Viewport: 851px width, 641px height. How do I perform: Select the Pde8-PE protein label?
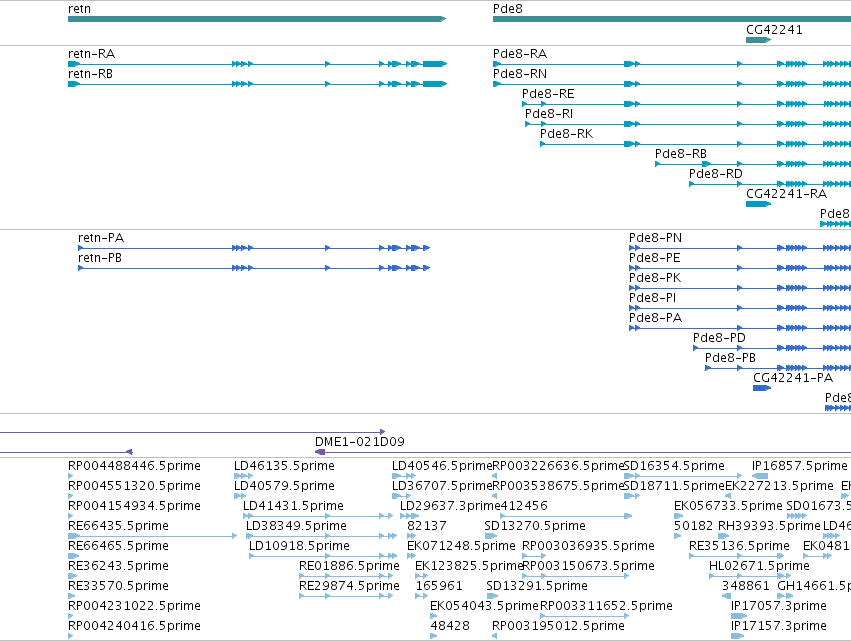[655, 258]
